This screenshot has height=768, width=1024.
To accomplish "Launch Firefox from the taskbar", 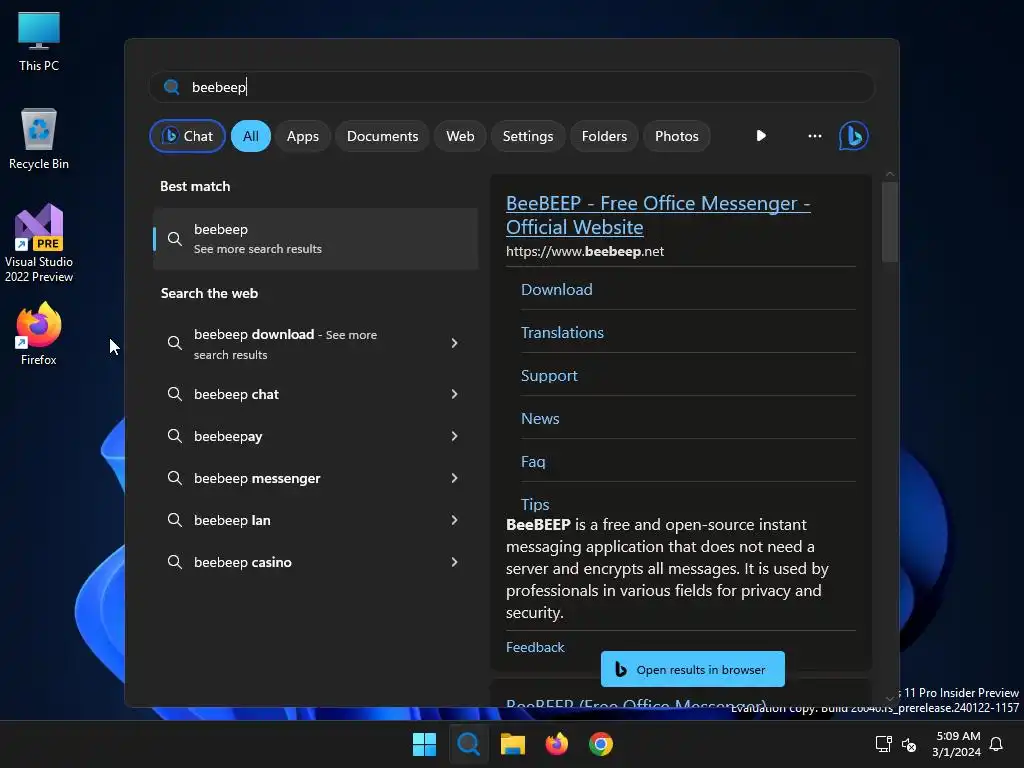I will coord(556,744).
